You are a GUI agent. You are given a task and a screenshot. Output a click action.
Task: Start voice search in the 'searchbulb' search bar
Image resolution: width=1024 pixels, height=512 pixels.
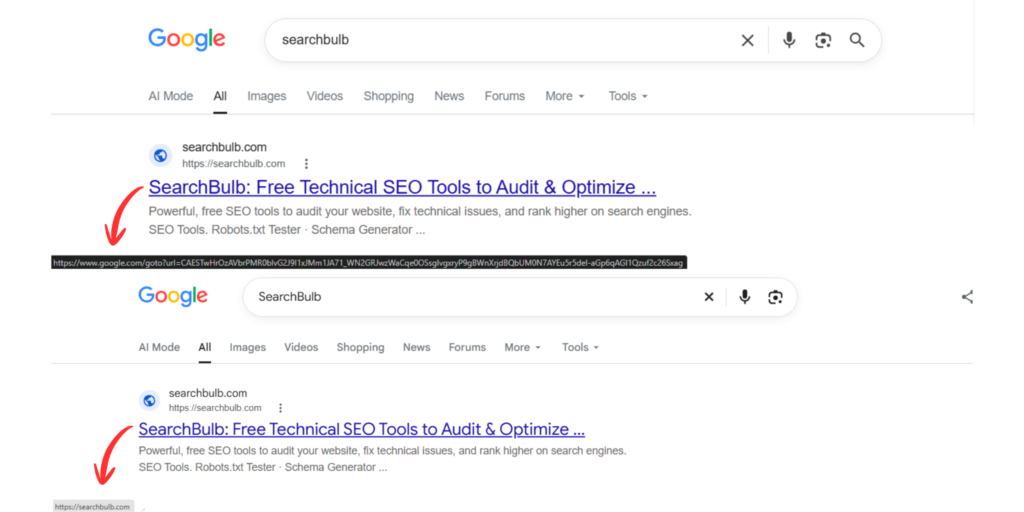789,40
